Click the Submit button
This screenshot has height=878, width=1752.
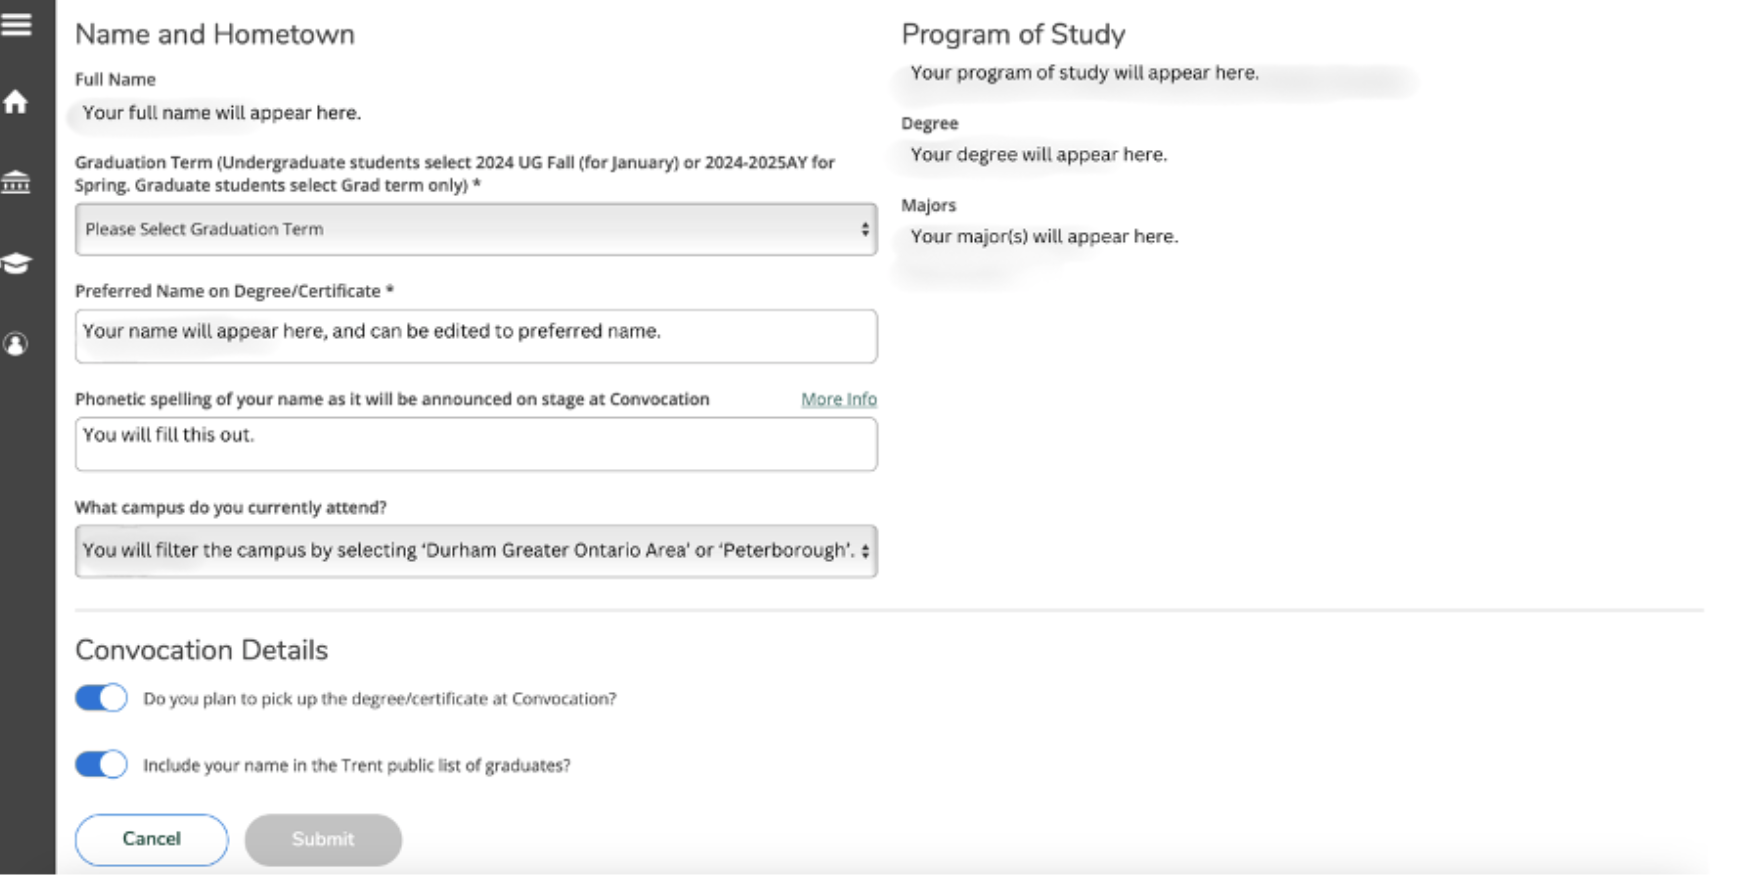[x=322, y=839]
